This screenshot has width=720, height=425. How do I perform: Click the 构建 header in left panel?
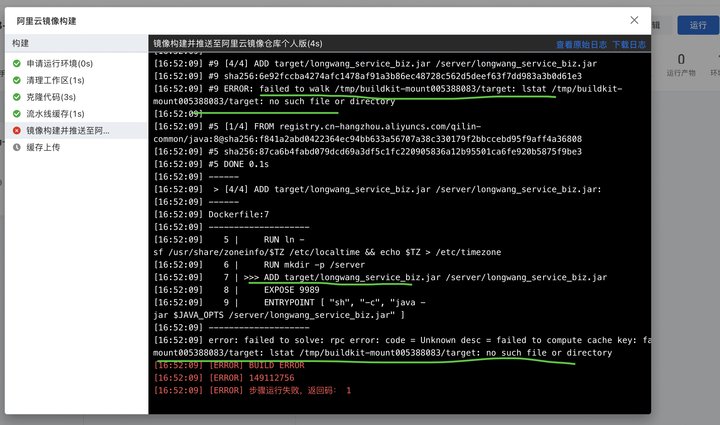click(20, 43)
